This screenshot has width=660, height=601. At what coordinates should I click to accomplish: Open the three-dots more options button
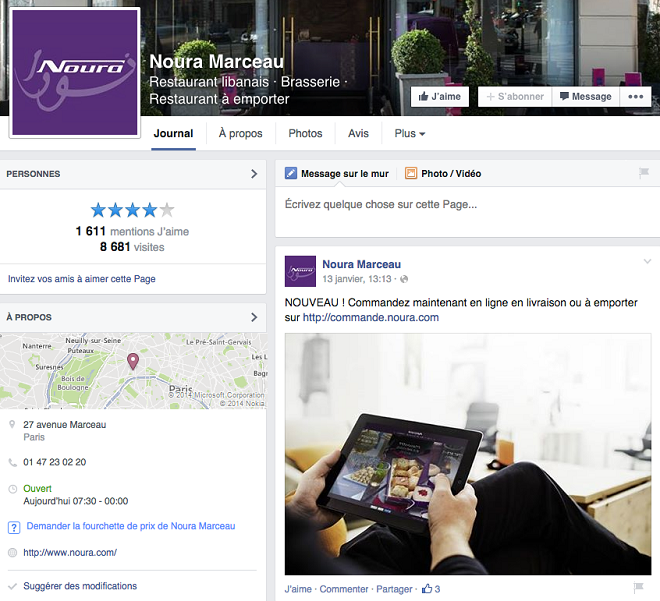(x=636, y=97)
